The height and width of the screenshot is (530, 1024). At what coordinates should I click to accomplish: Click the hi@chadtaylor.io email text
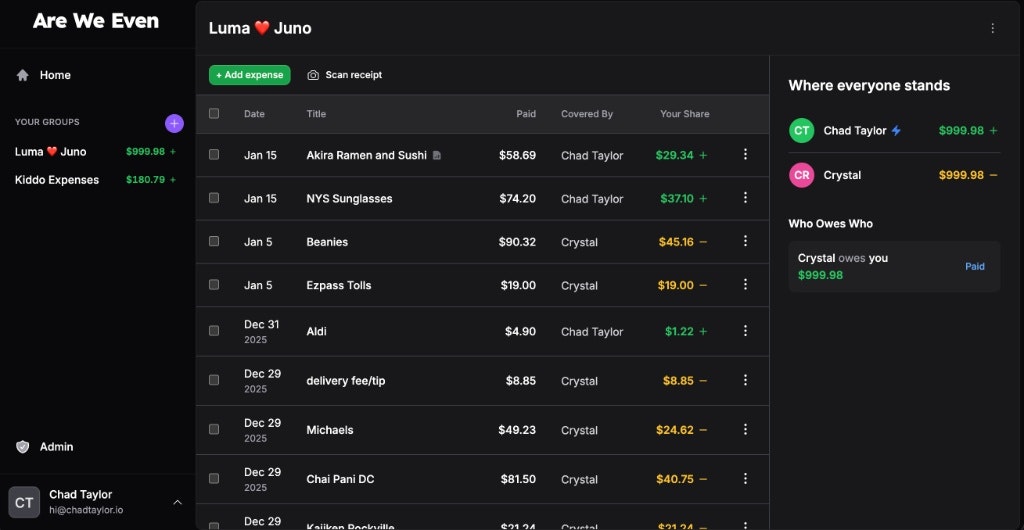coord(86,510)
